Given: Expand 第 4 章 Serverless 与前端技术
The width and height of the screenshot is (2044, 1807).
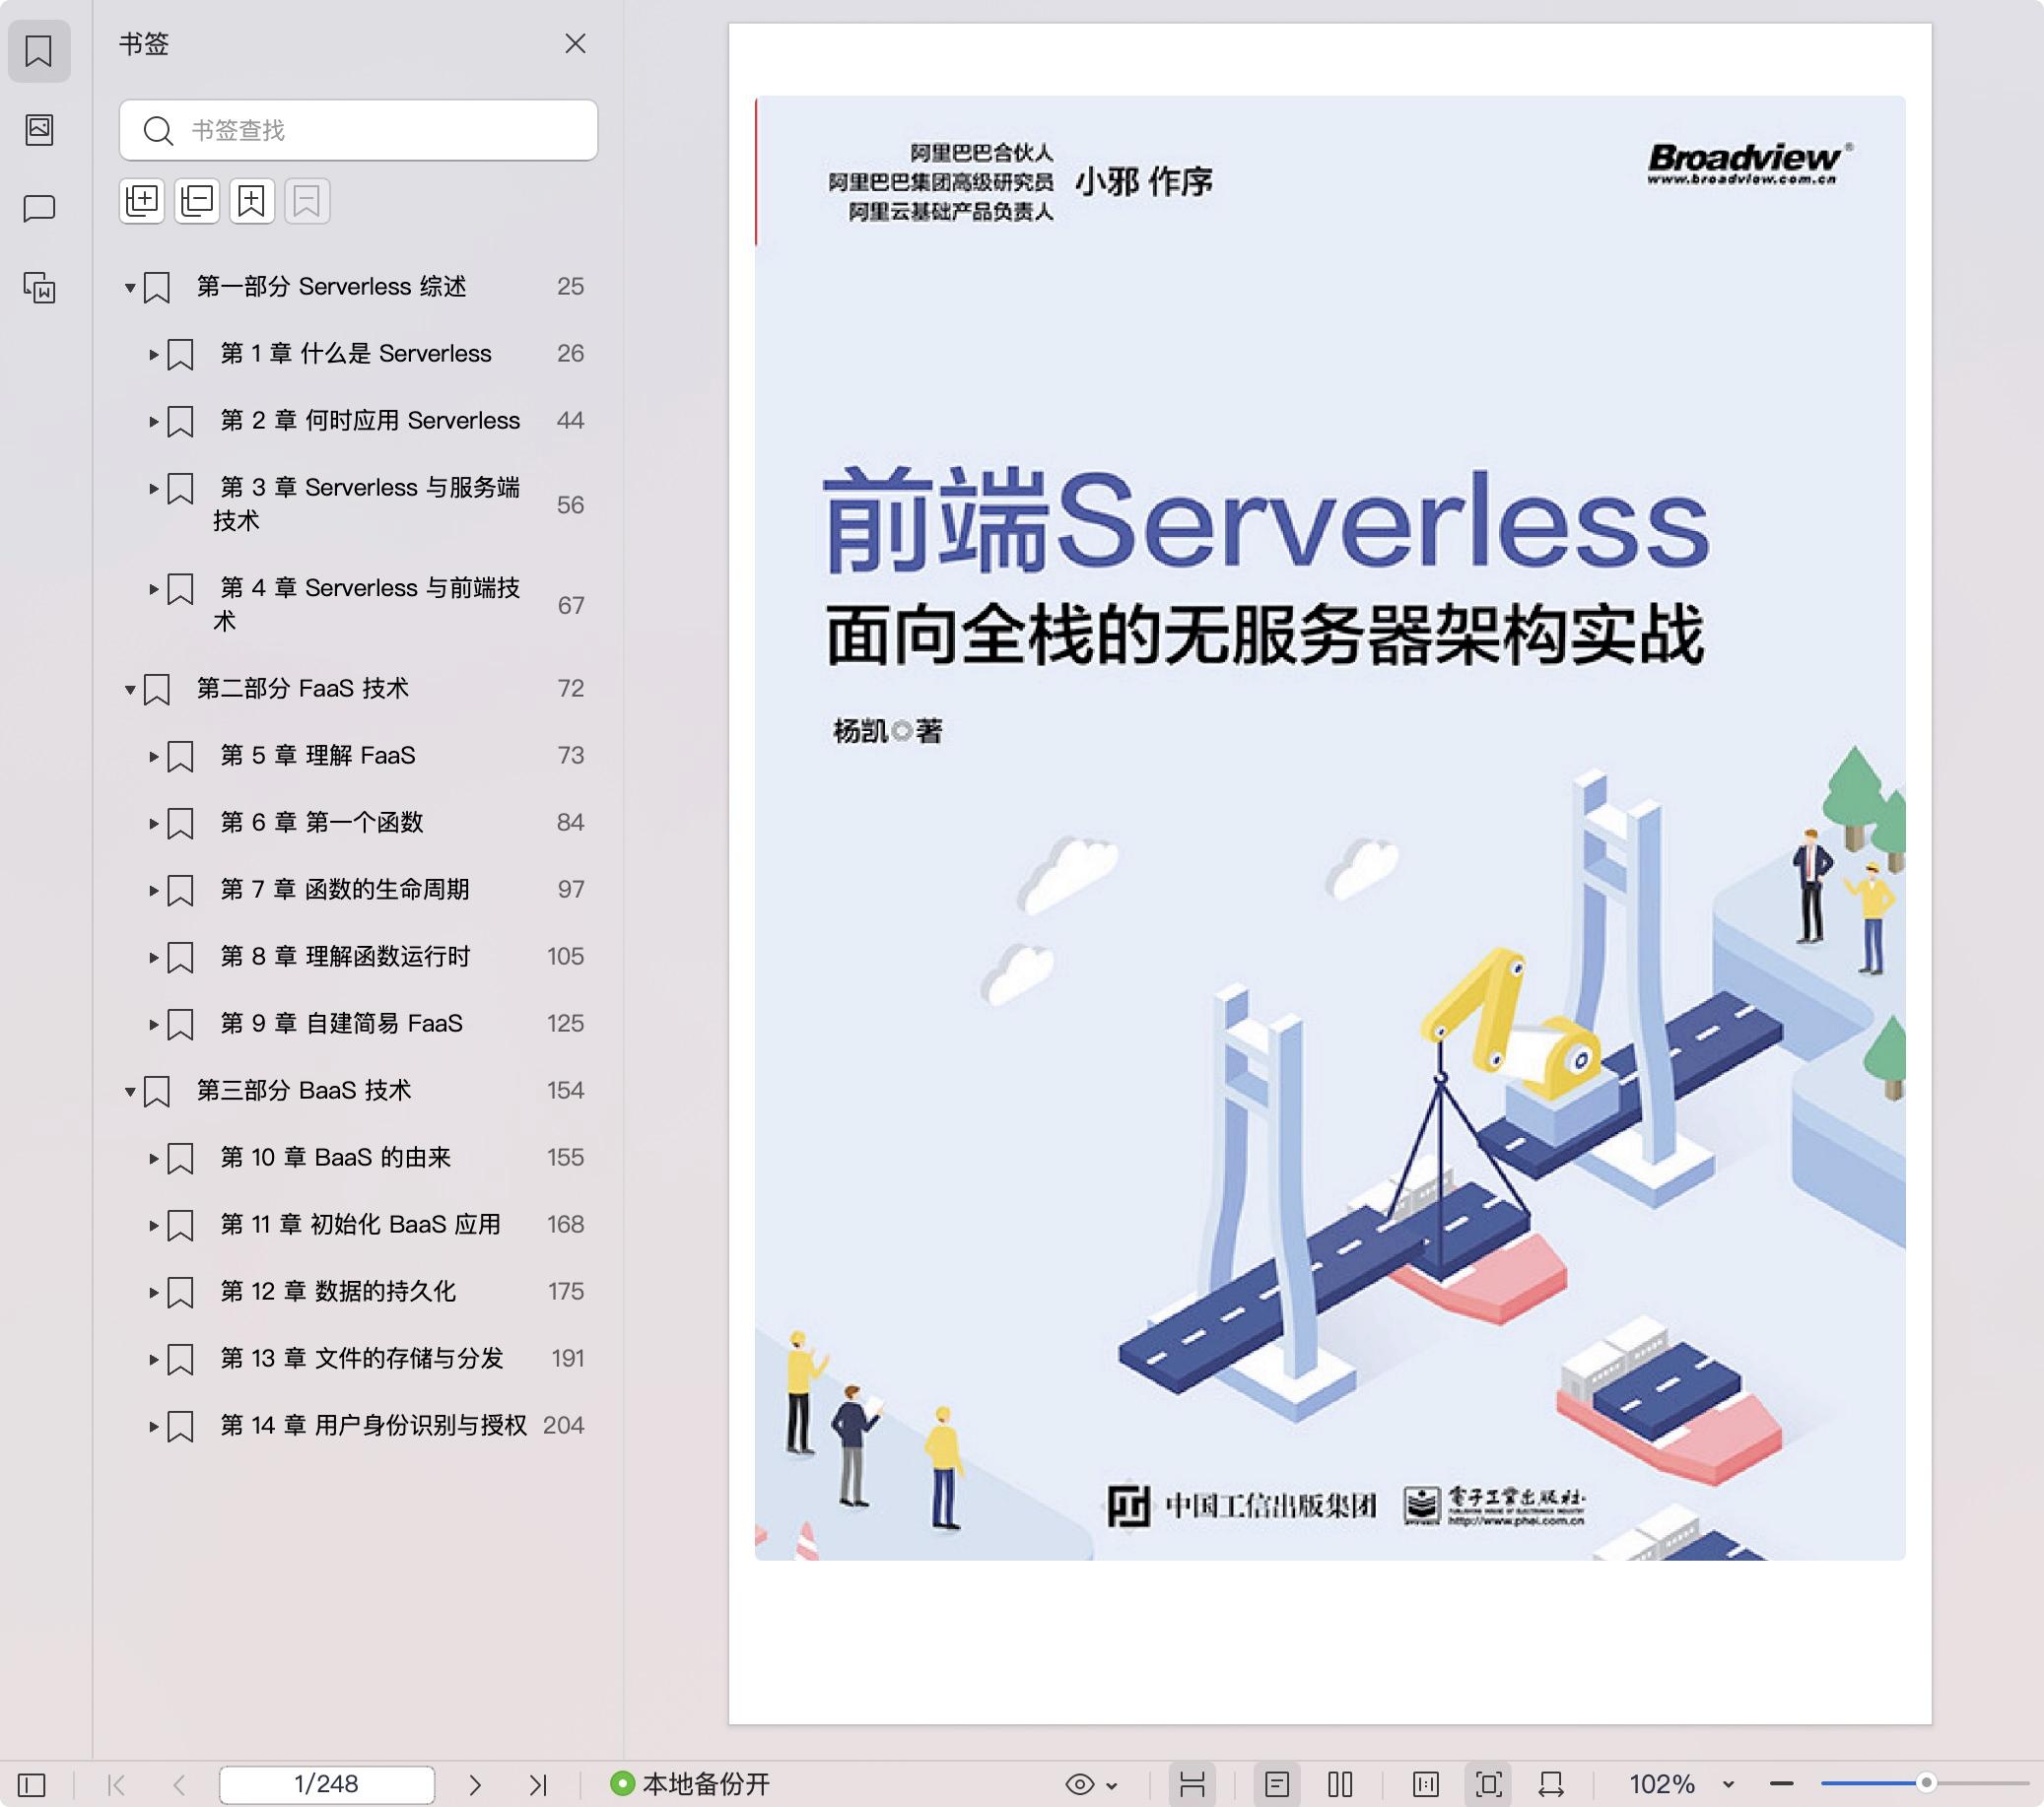Looking at the screenshot, I should point(154,589).
